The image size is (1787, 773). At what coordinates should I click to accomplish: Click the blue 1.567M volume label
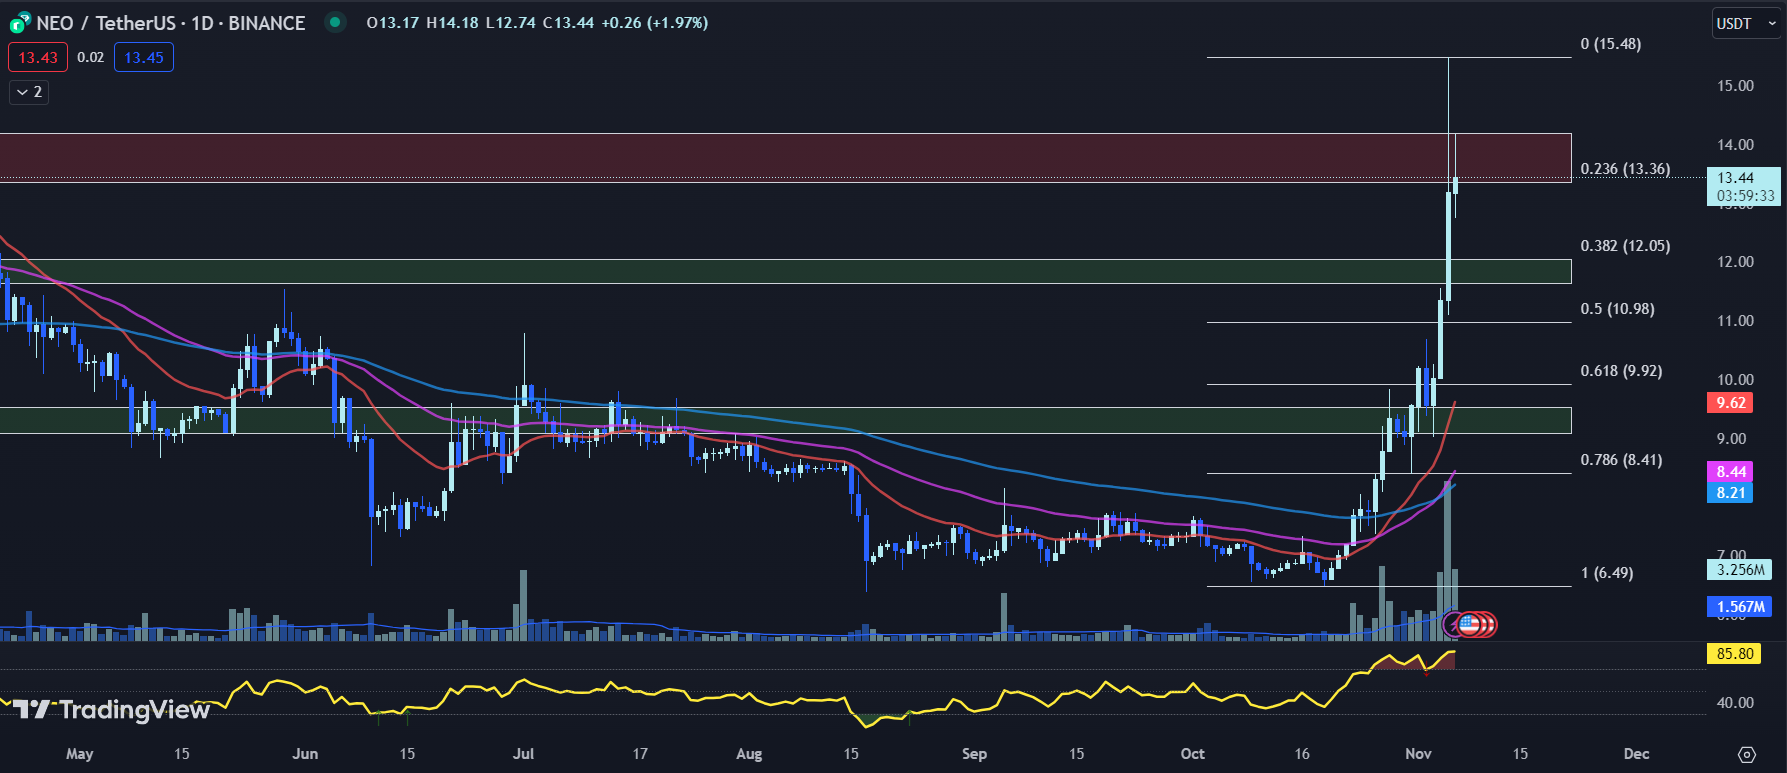(1738, 607)
